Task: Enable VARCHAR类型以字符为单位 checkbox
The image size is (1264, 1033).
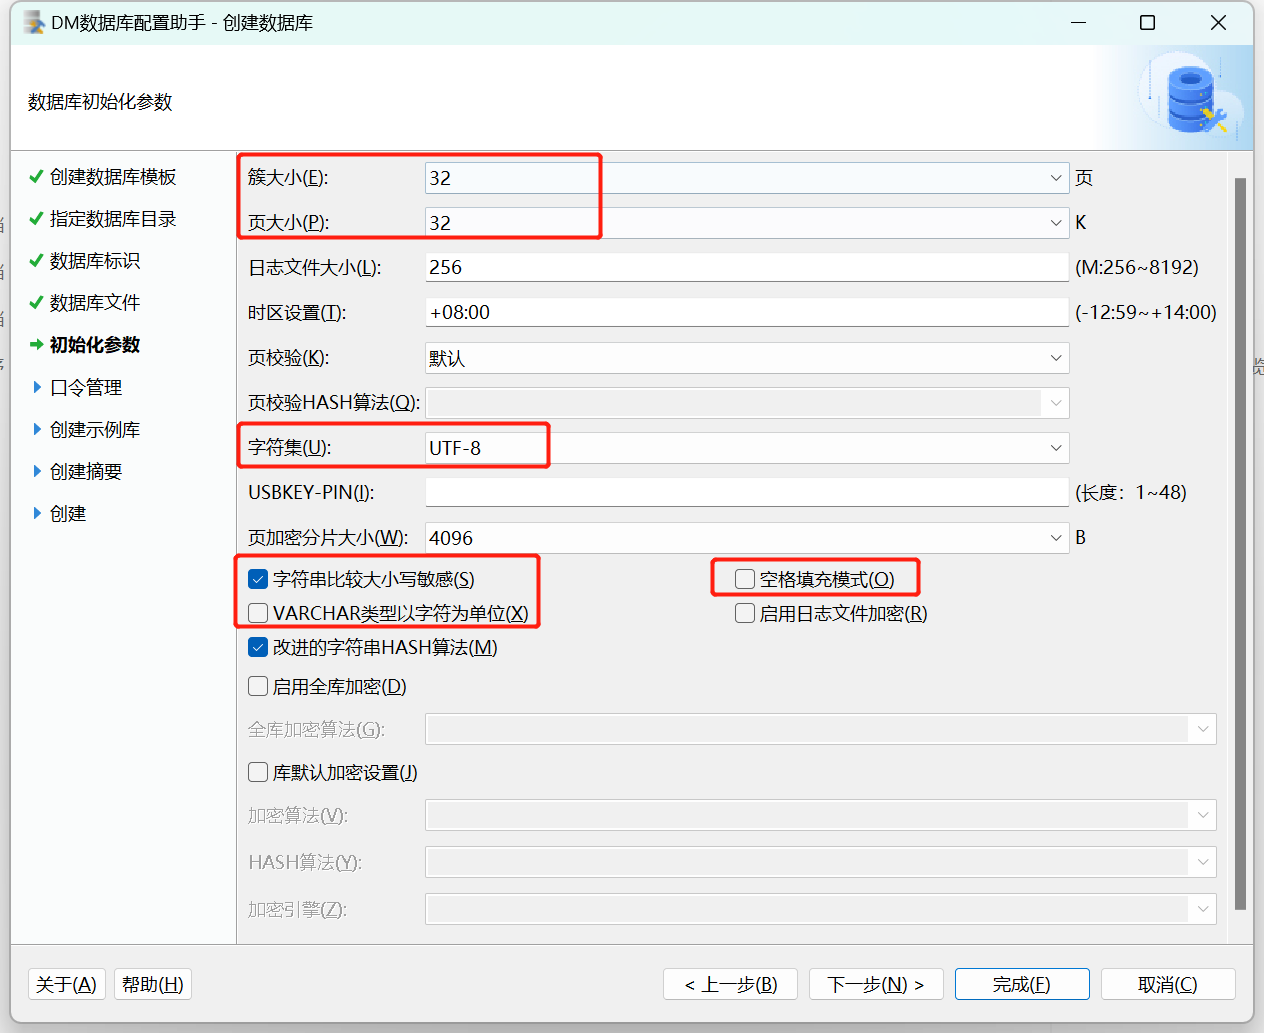Action: coord(258,613)
